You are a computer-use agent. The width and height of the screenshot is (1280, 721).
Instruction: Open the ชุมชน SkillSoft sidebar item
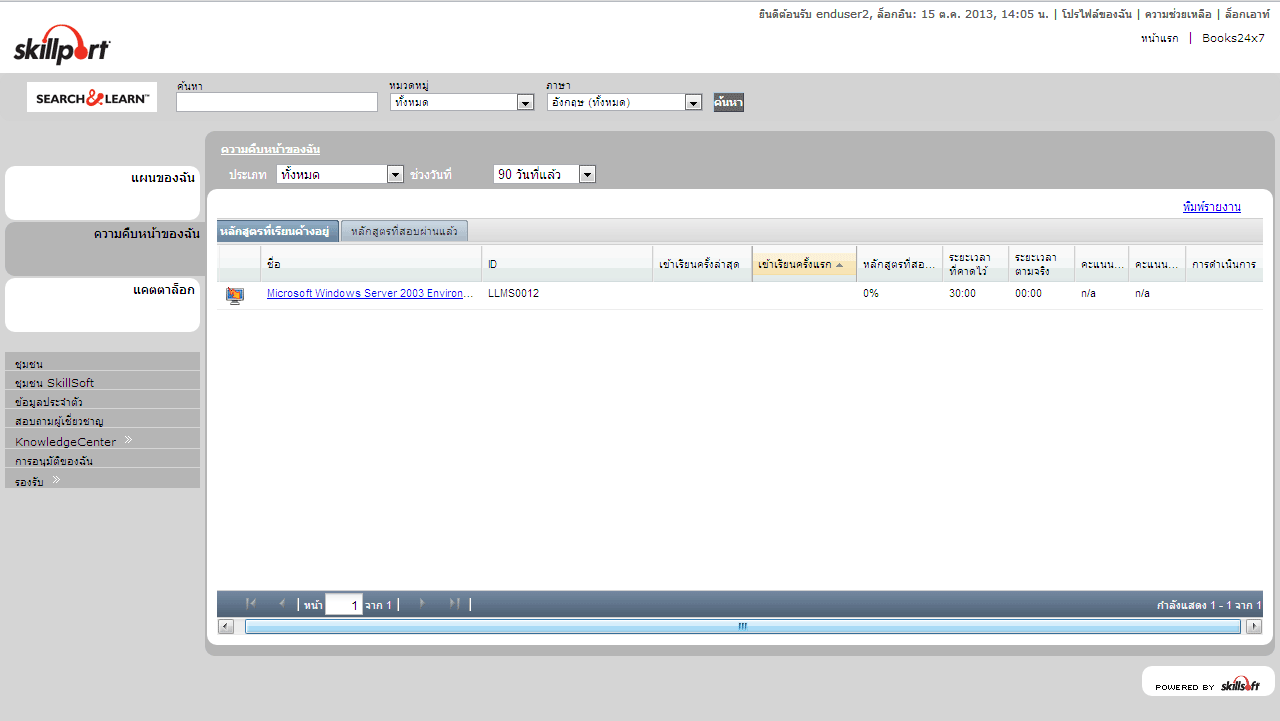click(102, 382)
